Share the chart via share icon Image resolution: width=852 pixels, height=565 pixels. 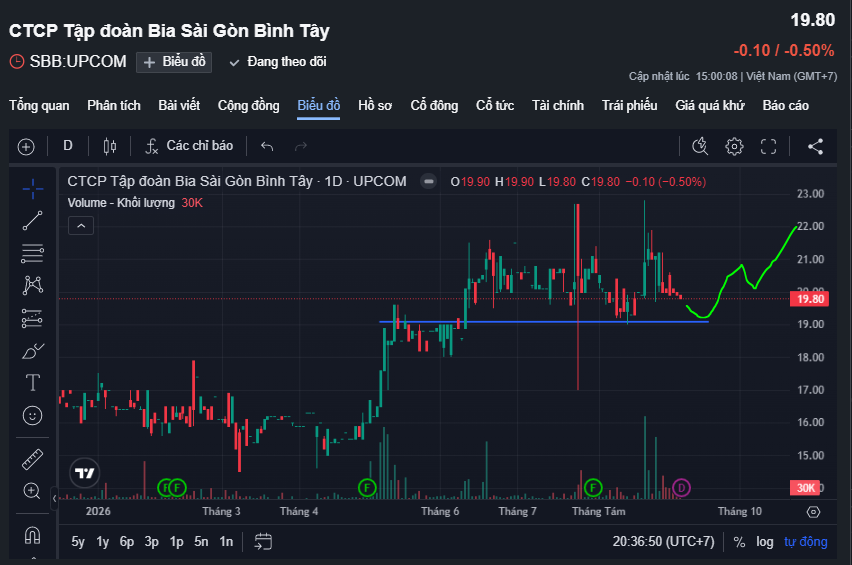815,146
